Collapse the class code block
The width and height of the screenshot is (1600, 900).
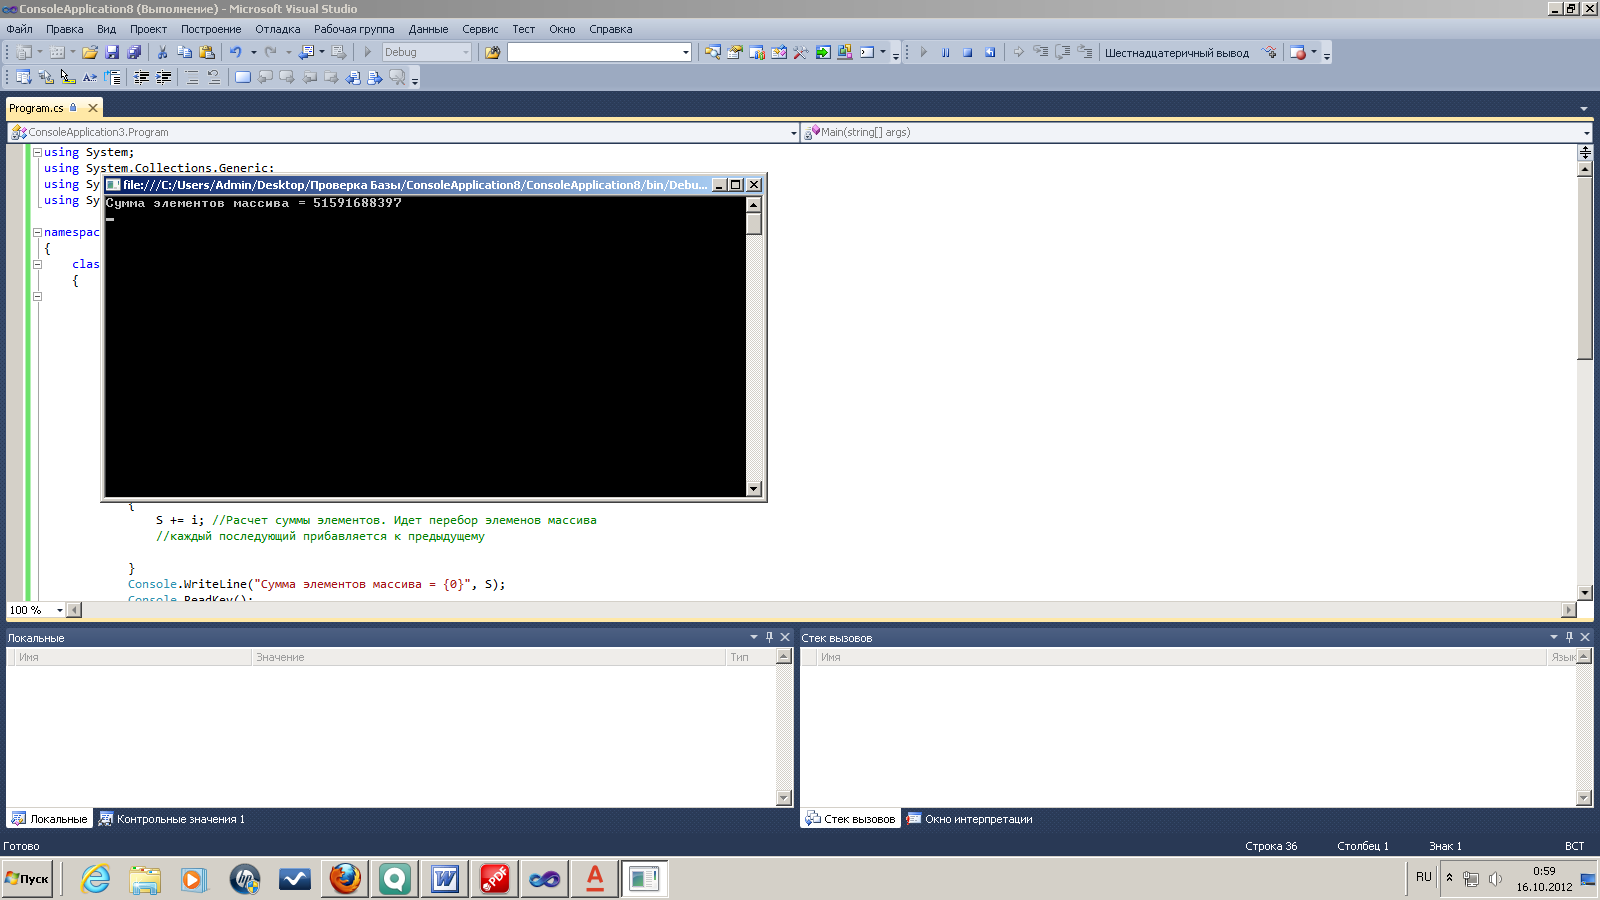(x=37, y=264)
